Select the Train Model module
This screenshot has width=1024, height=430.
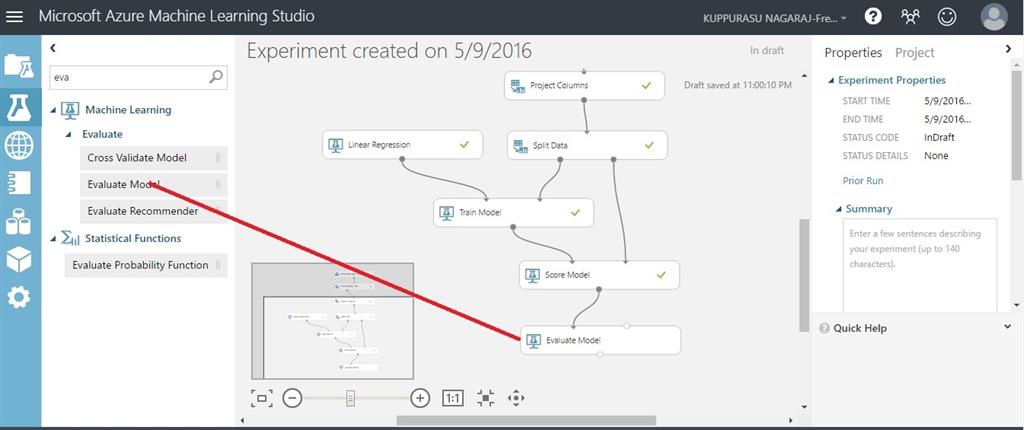pos(513,212)
